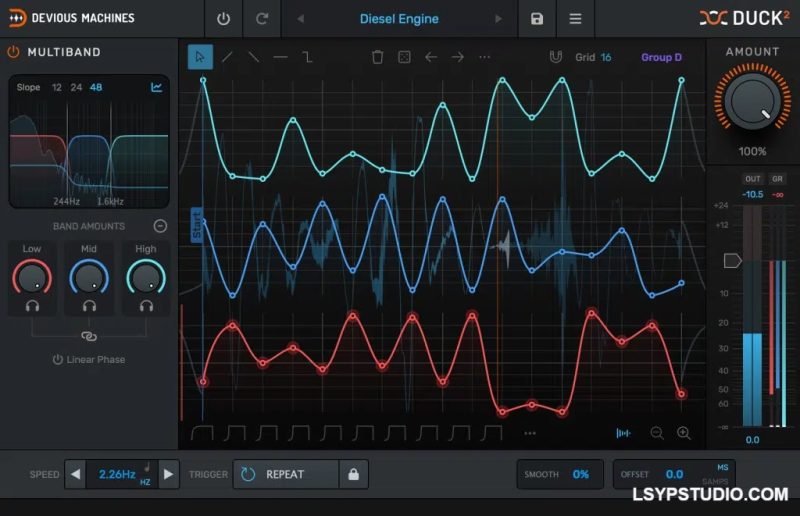Open the Diesel Engine preset list
Viewport: 800px width, 516px height.
click(398, 19)
